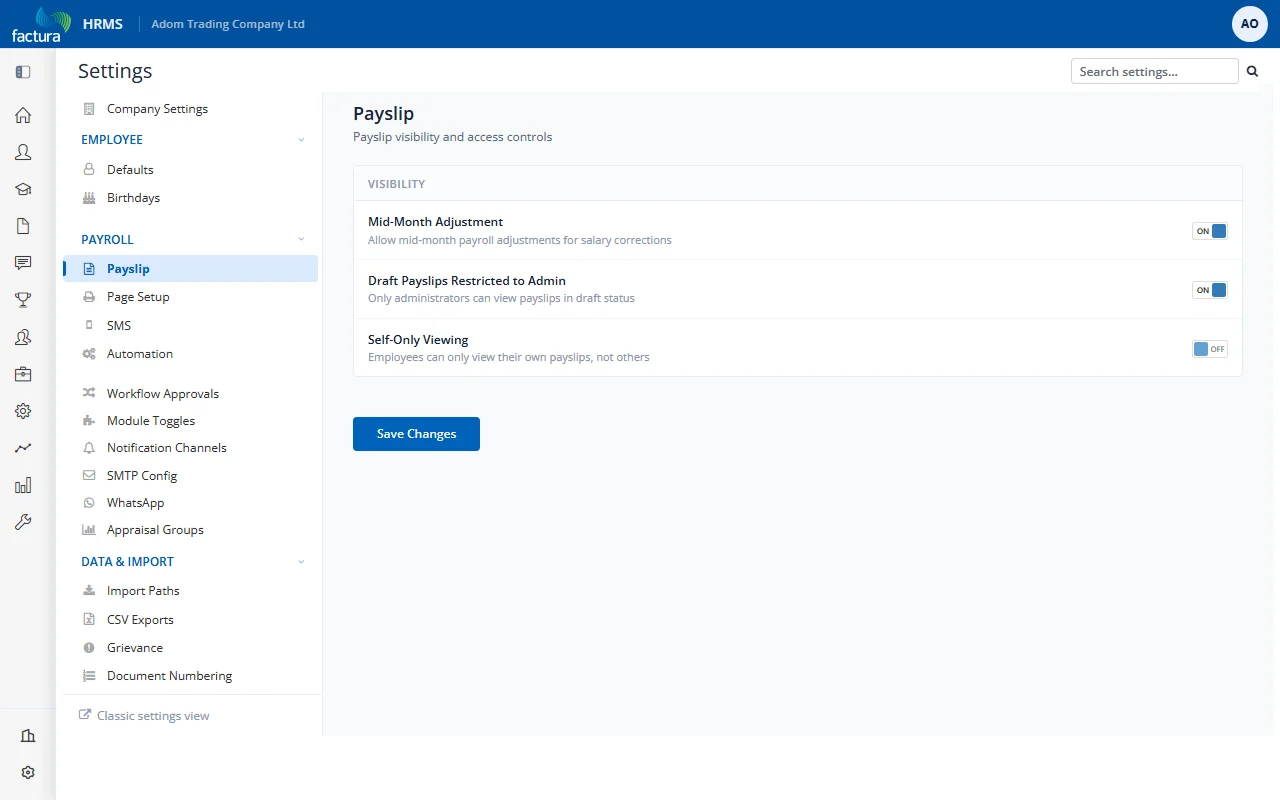The height and width of the screenshot is (800, 1280).
Task: Open the chat bubble messages icon
Action: 23,263
